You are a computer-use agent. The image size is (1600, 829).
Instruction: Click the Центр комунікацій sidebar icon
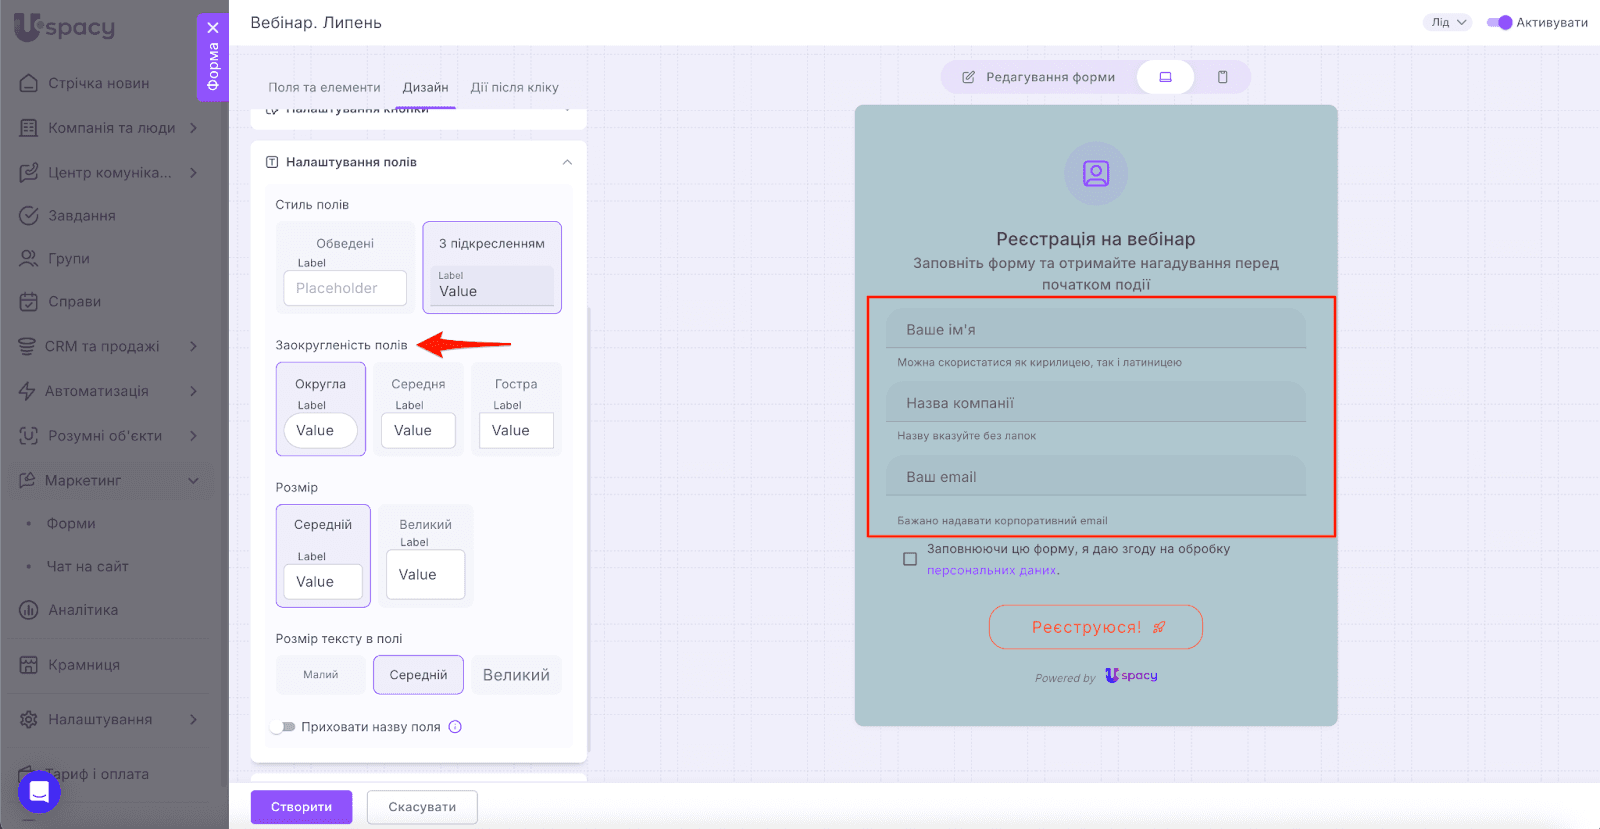pyautogui.click(x=29, y=172)
